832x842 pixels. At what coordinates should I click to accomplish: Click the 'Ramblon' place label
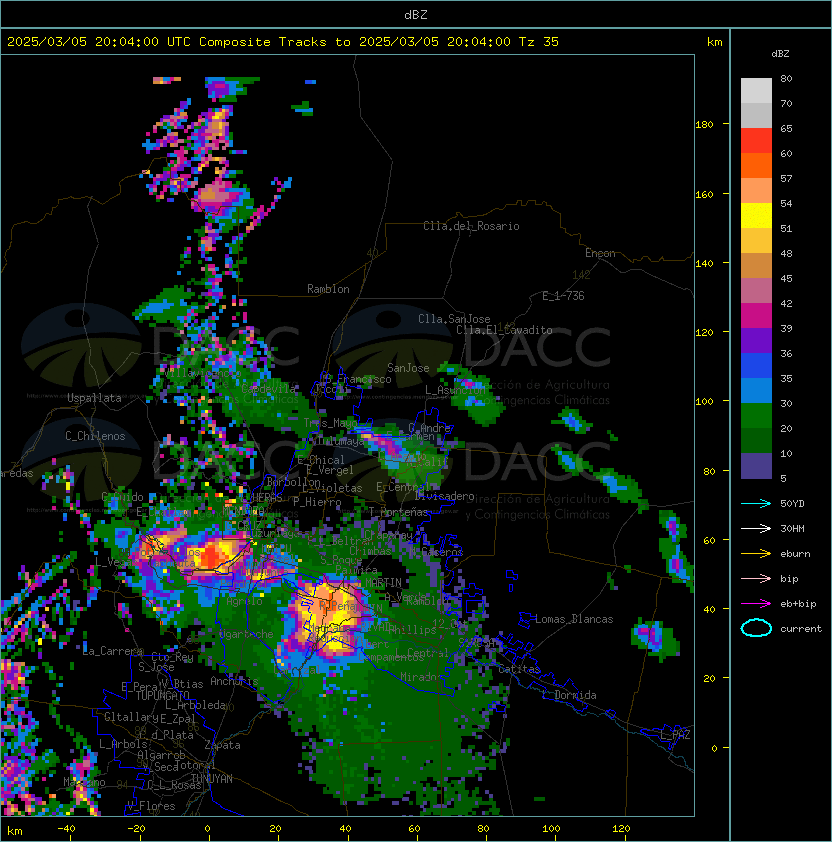(x=328, y=289)
